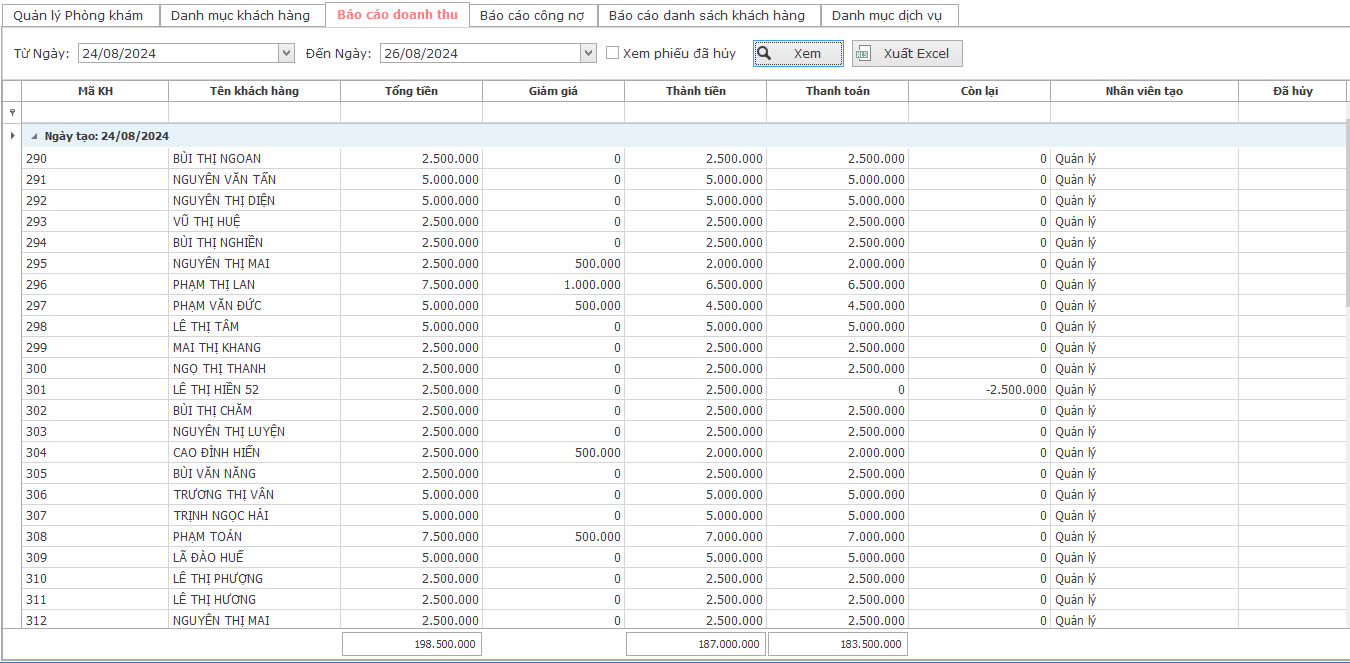This screenshot has width=1350, height=663.
Task: Click Mã KH filter field
Action: [95, 113]
